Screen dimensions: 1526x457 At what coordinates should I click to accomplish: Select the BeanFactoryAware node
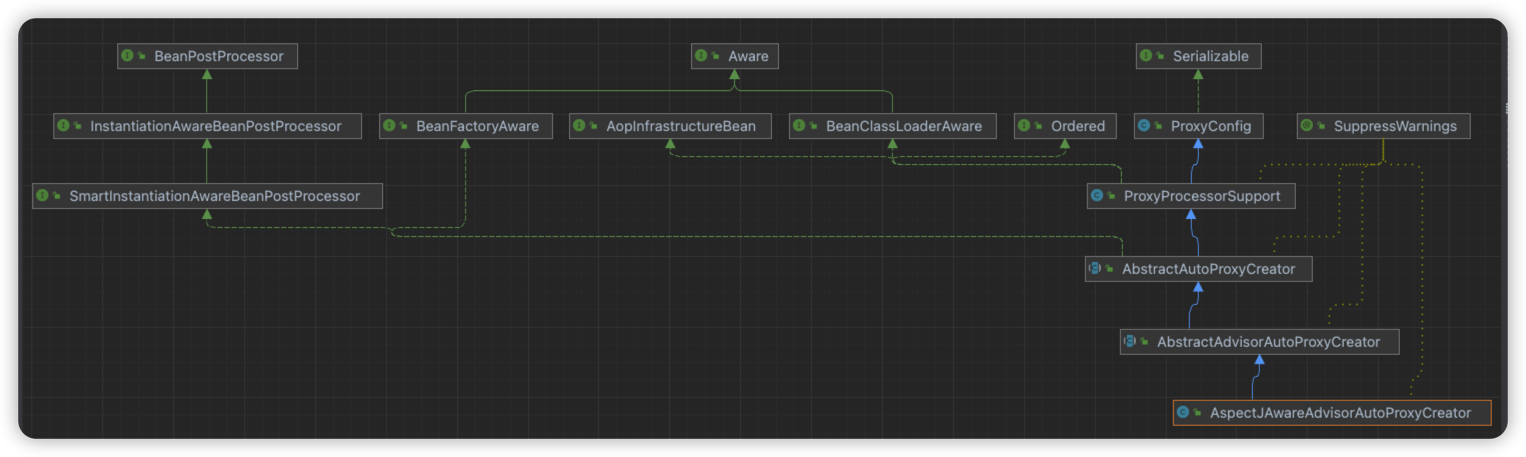tap(466, 127)
